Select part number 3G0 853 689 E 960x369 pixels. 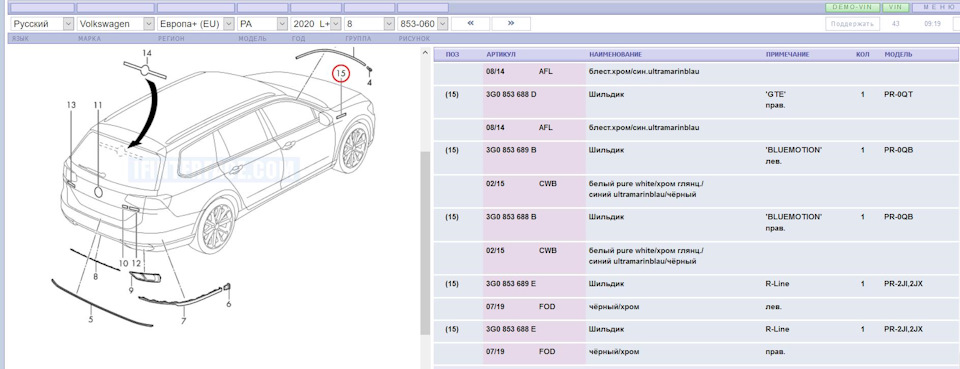(511, 284)
